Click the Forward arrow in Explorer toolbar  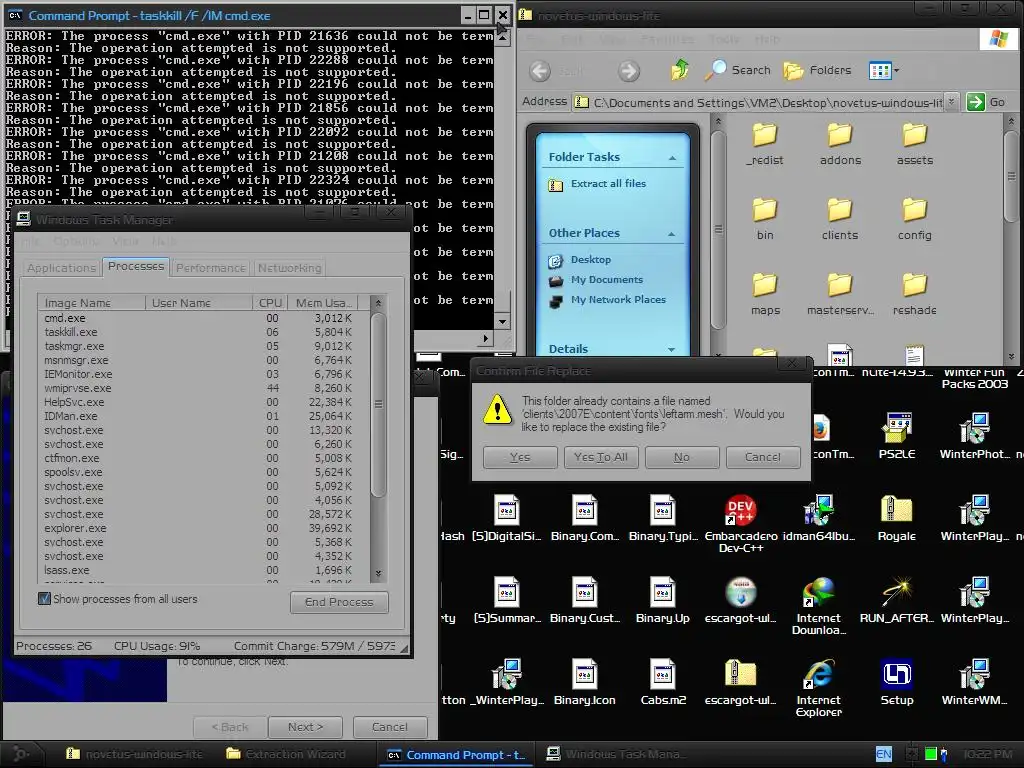[629, 71]
